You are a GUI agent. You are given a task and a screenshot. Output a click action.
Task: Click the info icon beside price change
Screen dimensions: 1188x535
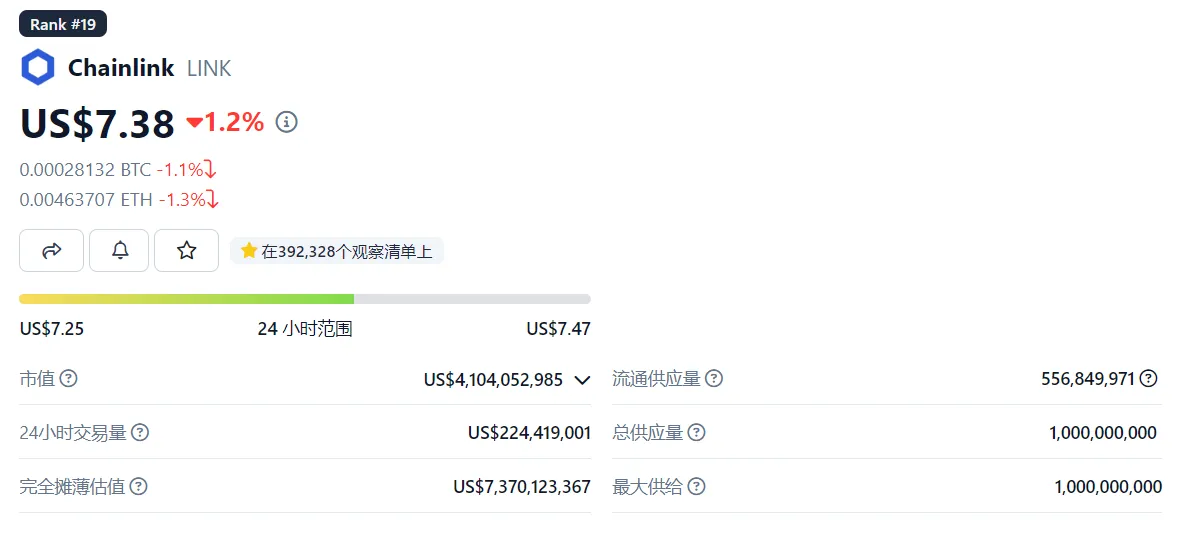(x=287, y=122)
